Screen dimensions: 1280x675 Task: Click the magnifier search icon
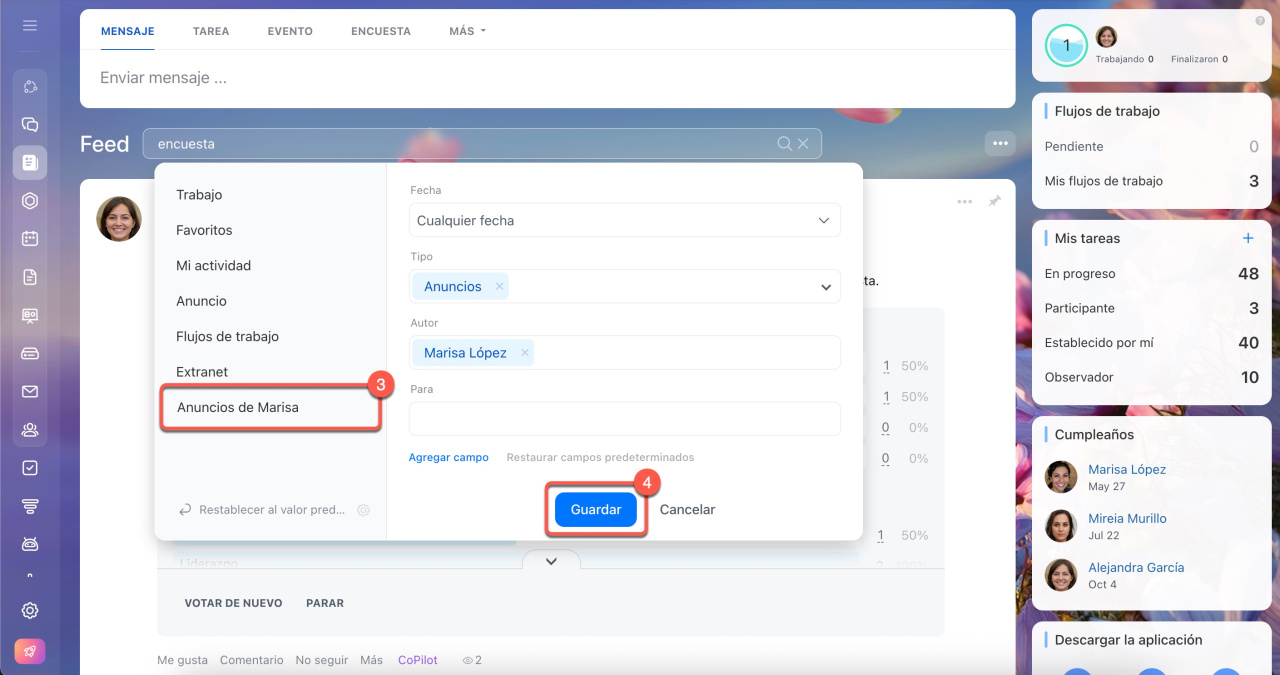click(x=785, y=144)
